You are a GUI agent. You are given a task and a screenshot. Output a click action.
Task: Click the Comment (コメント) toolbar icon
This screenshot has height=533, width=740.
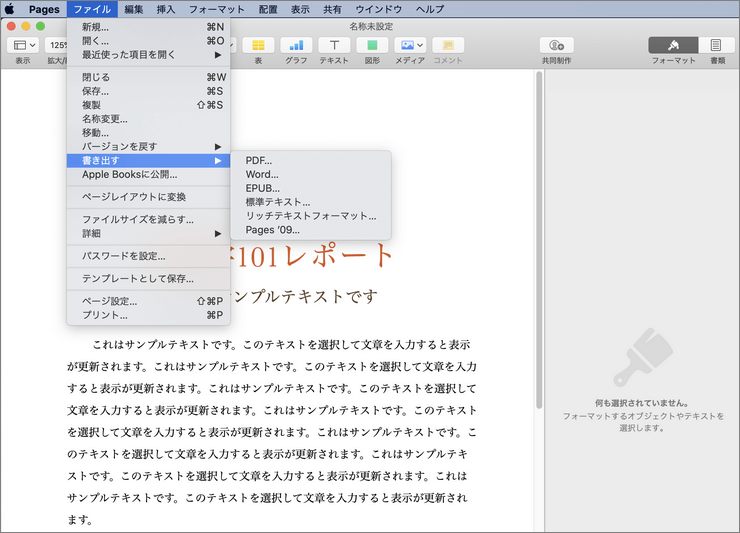tap(448, 45)
